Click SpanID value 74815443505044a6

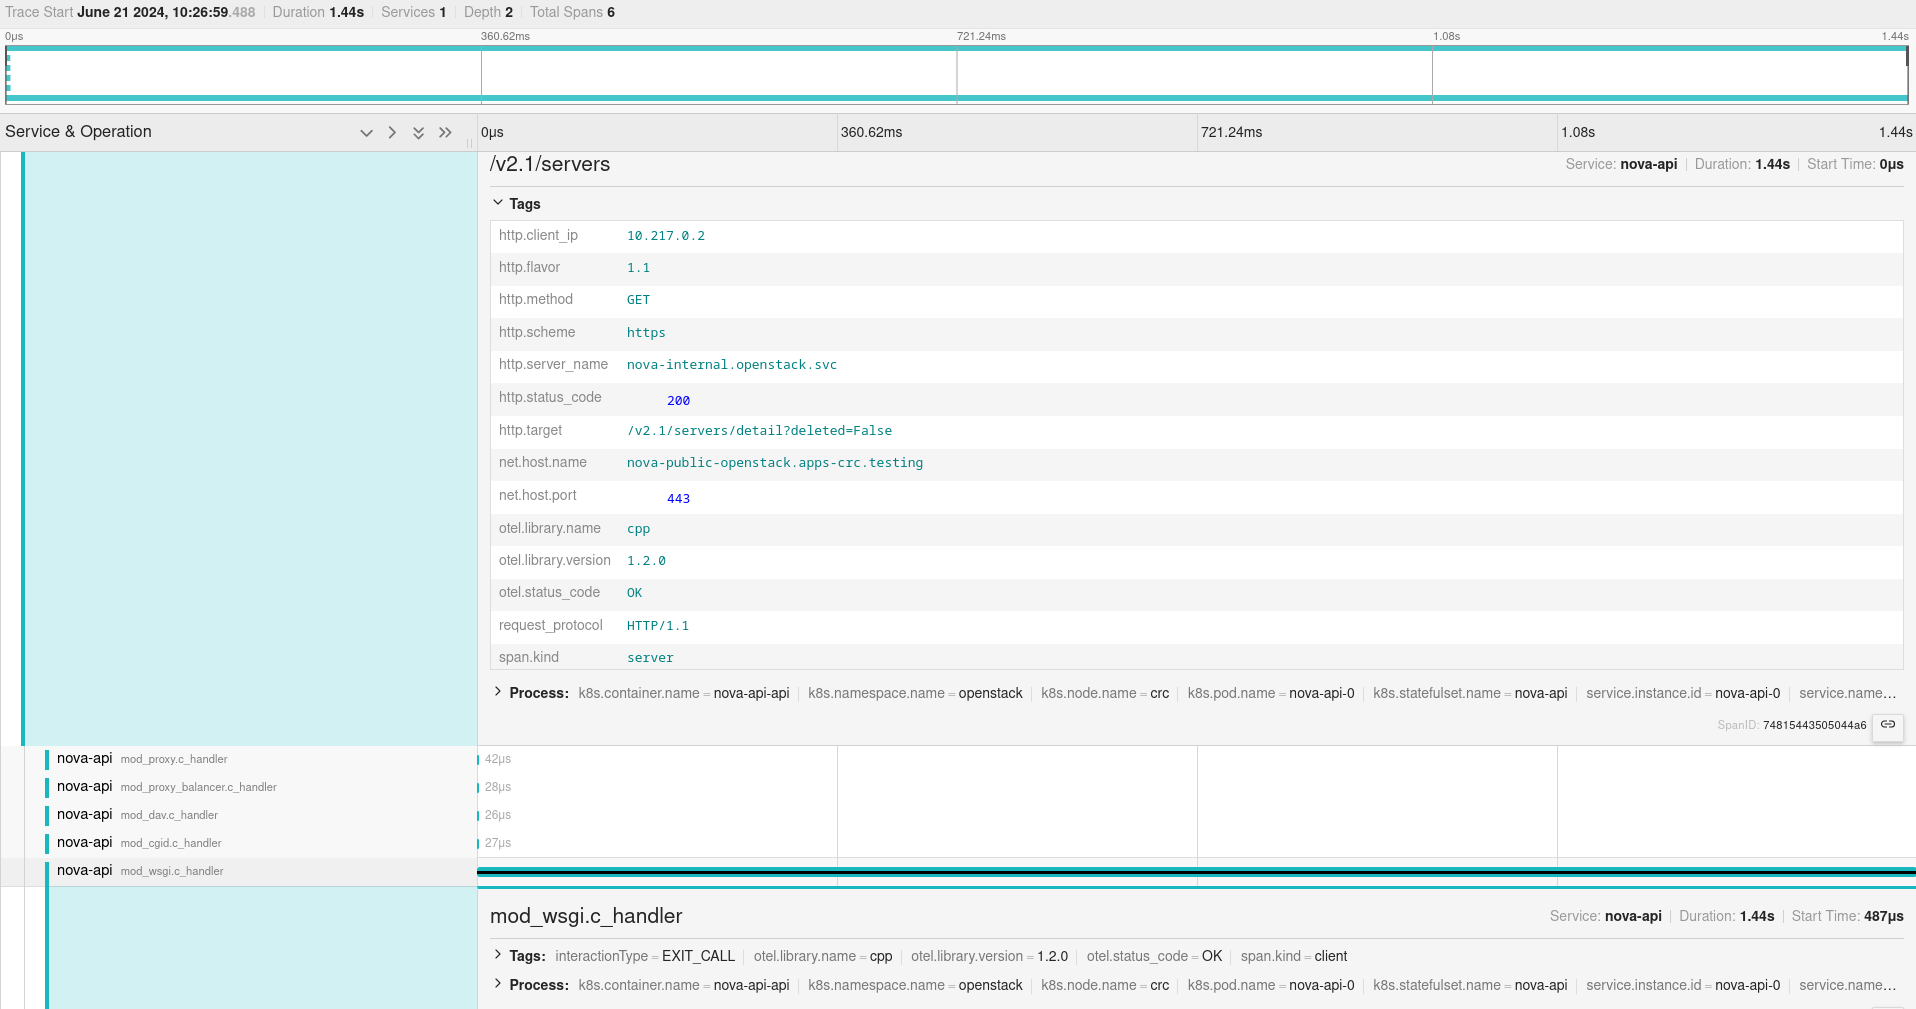[1814, 725]
